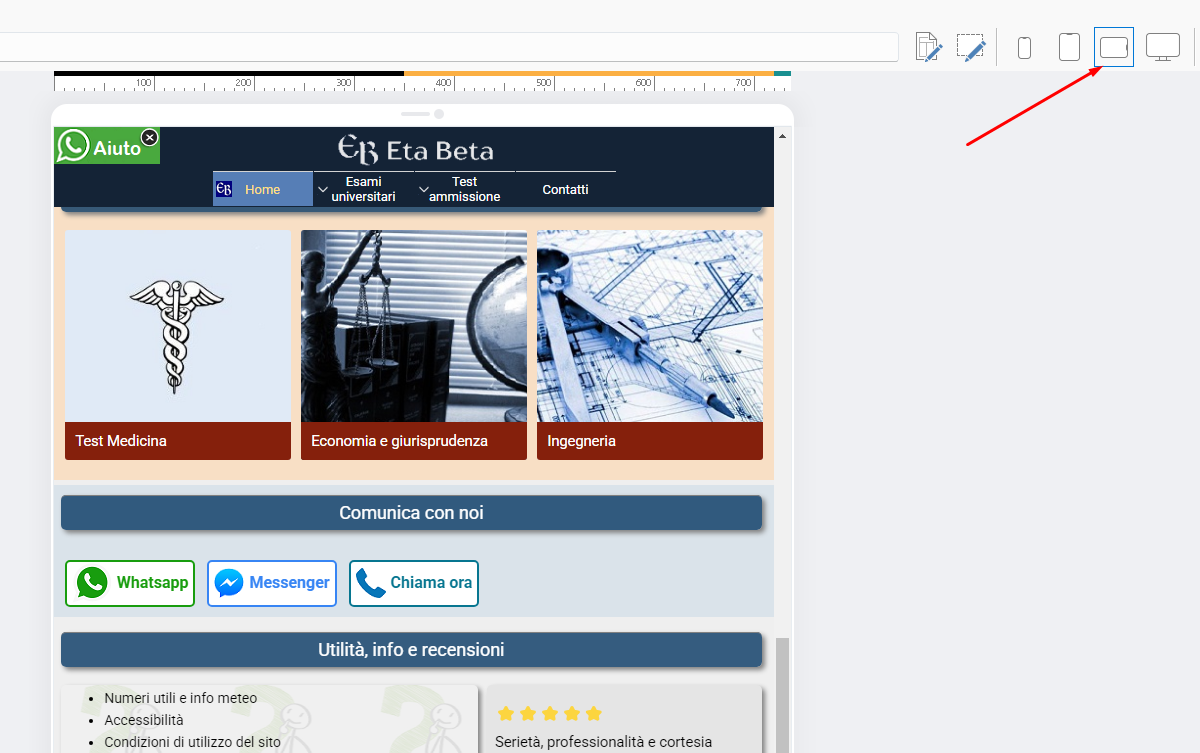The height and width of the screenshot is (753, 1200).
Task: Click the Utilità, info e recensioni heading
Action: click(x=411, y=650)
